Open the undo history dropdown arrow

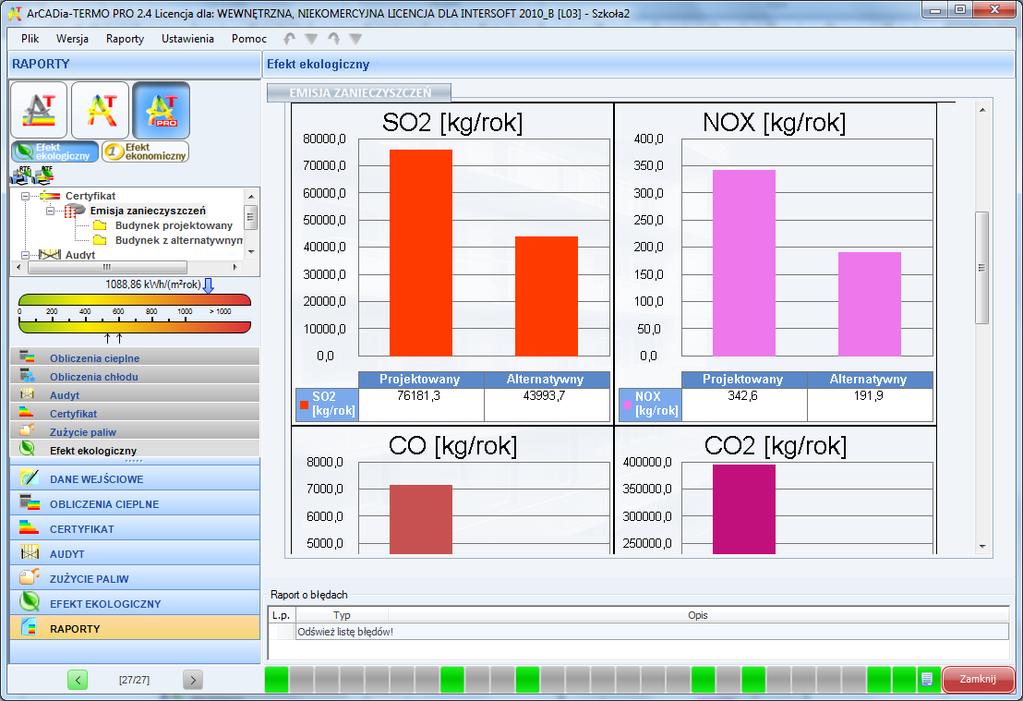click(312, 39)
